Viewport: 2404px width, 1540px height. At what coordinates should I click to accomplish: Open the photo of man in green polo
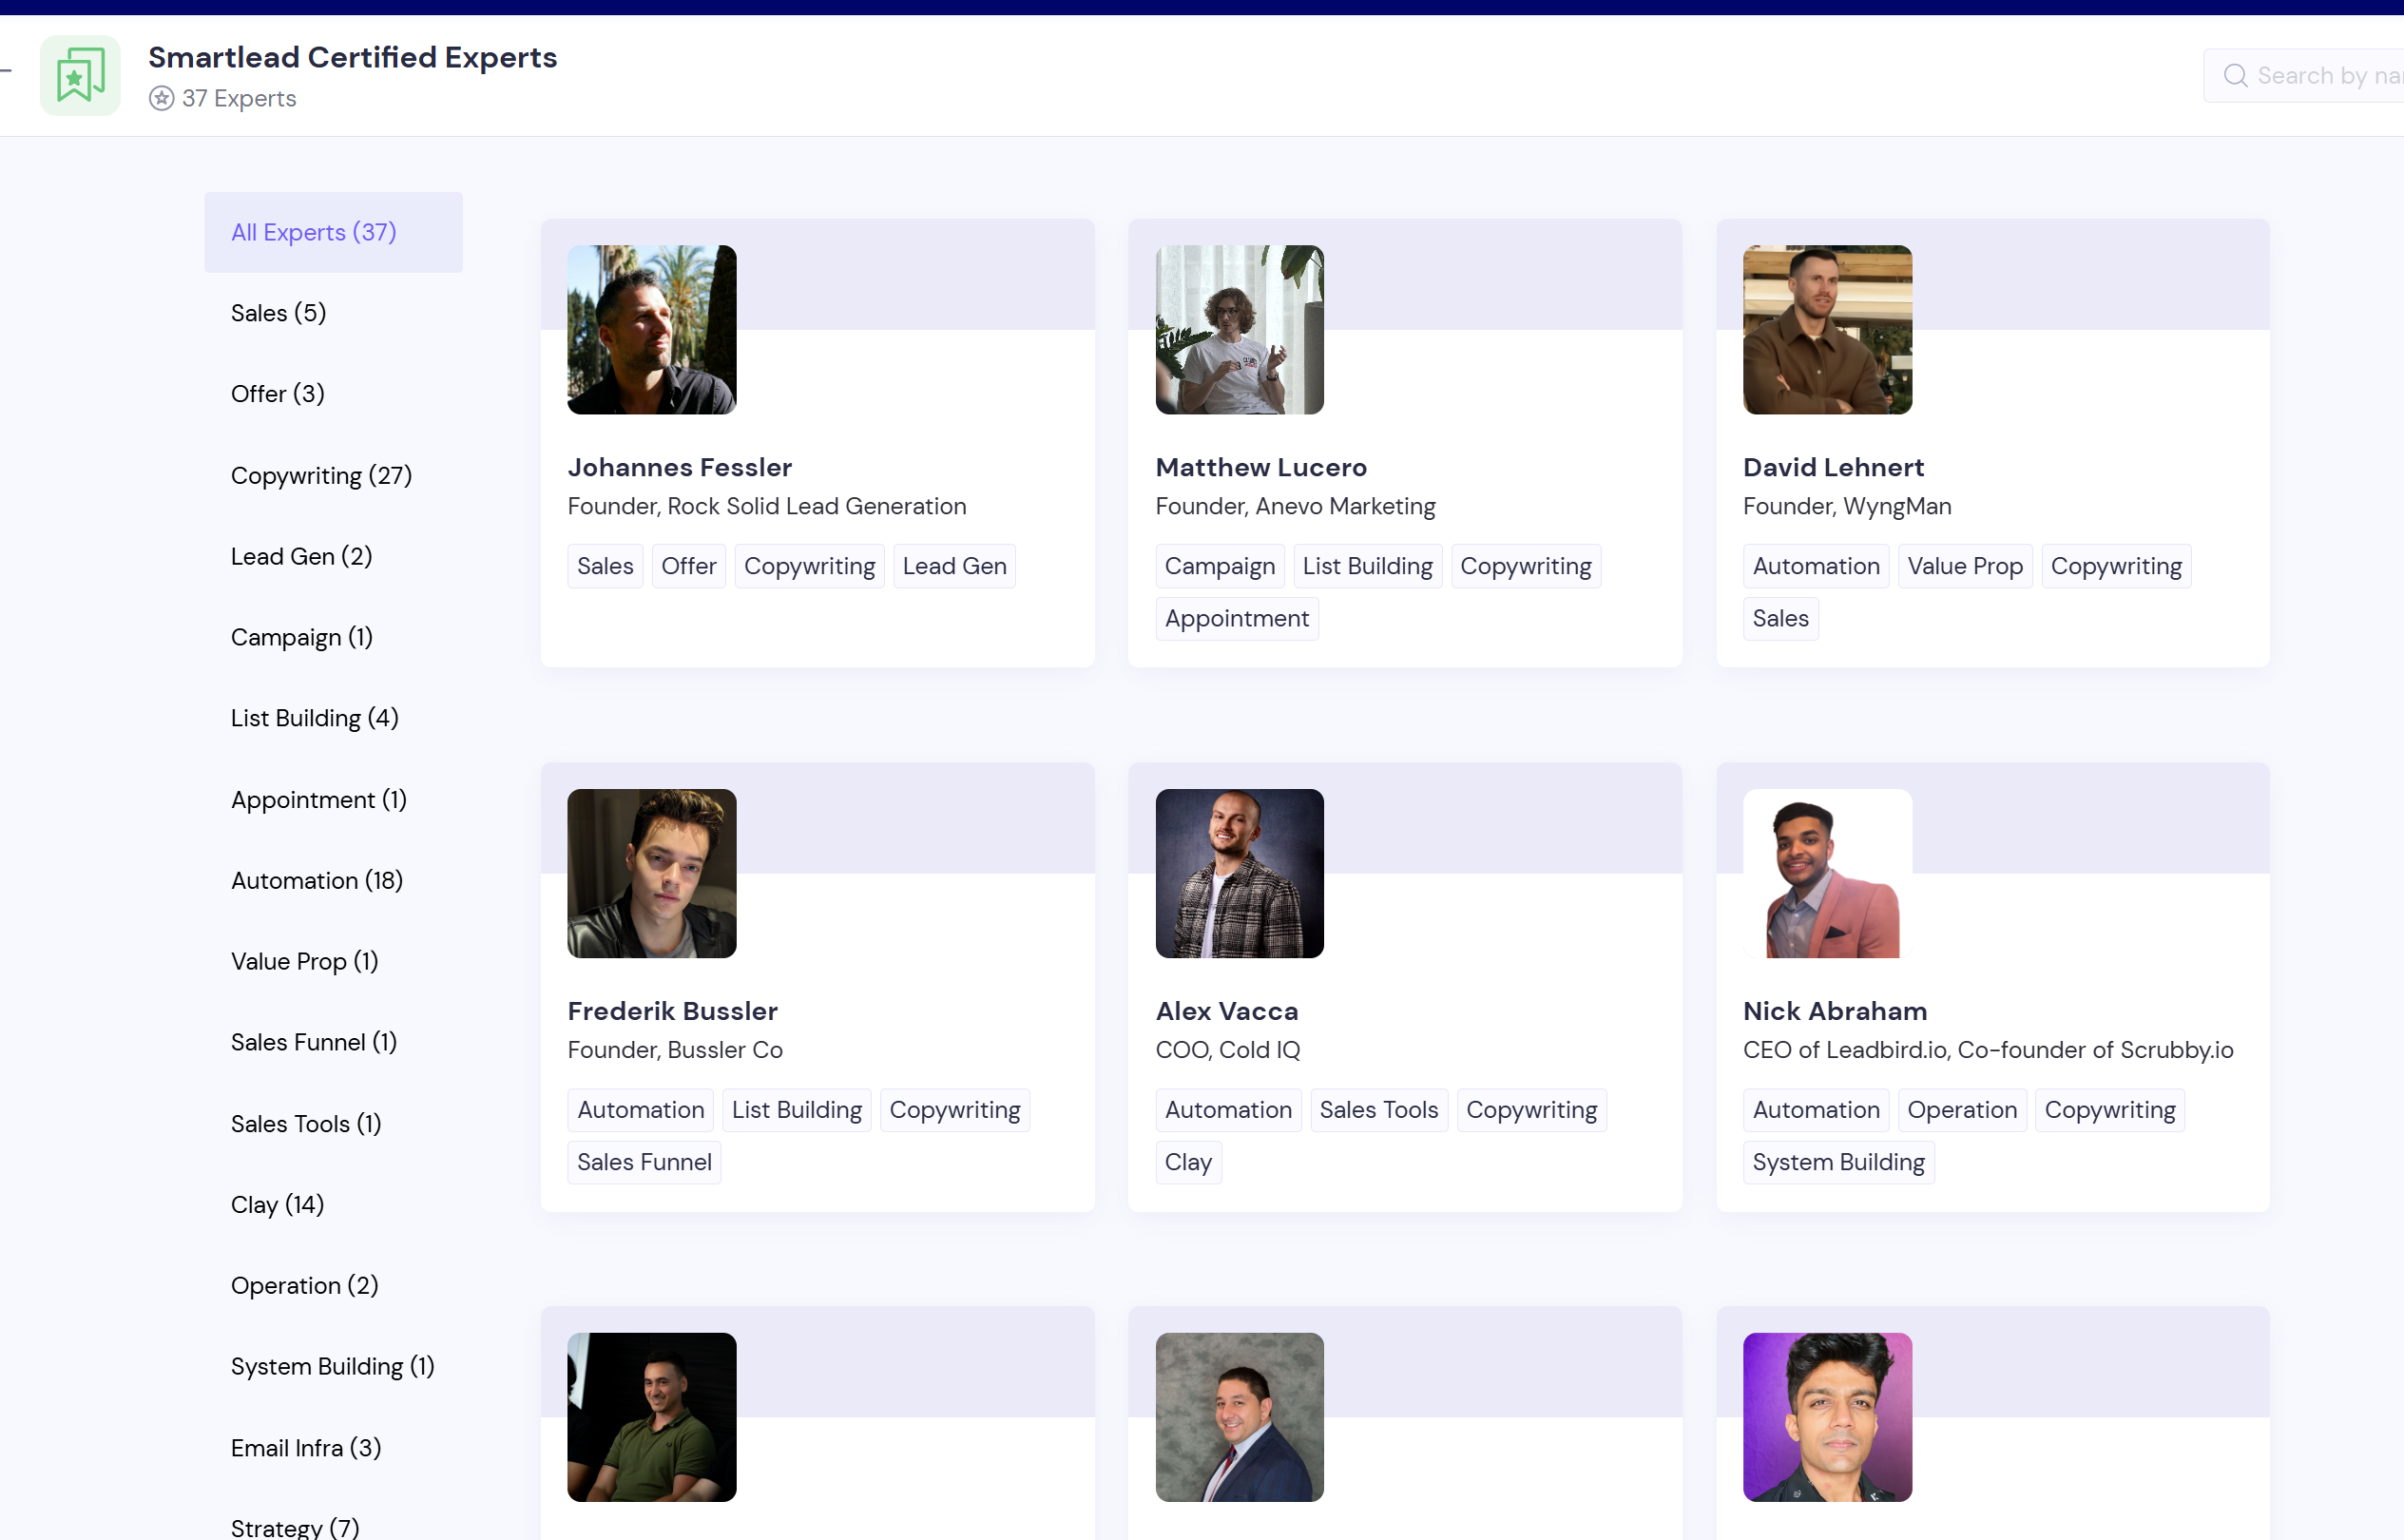tap(652, 1417)
